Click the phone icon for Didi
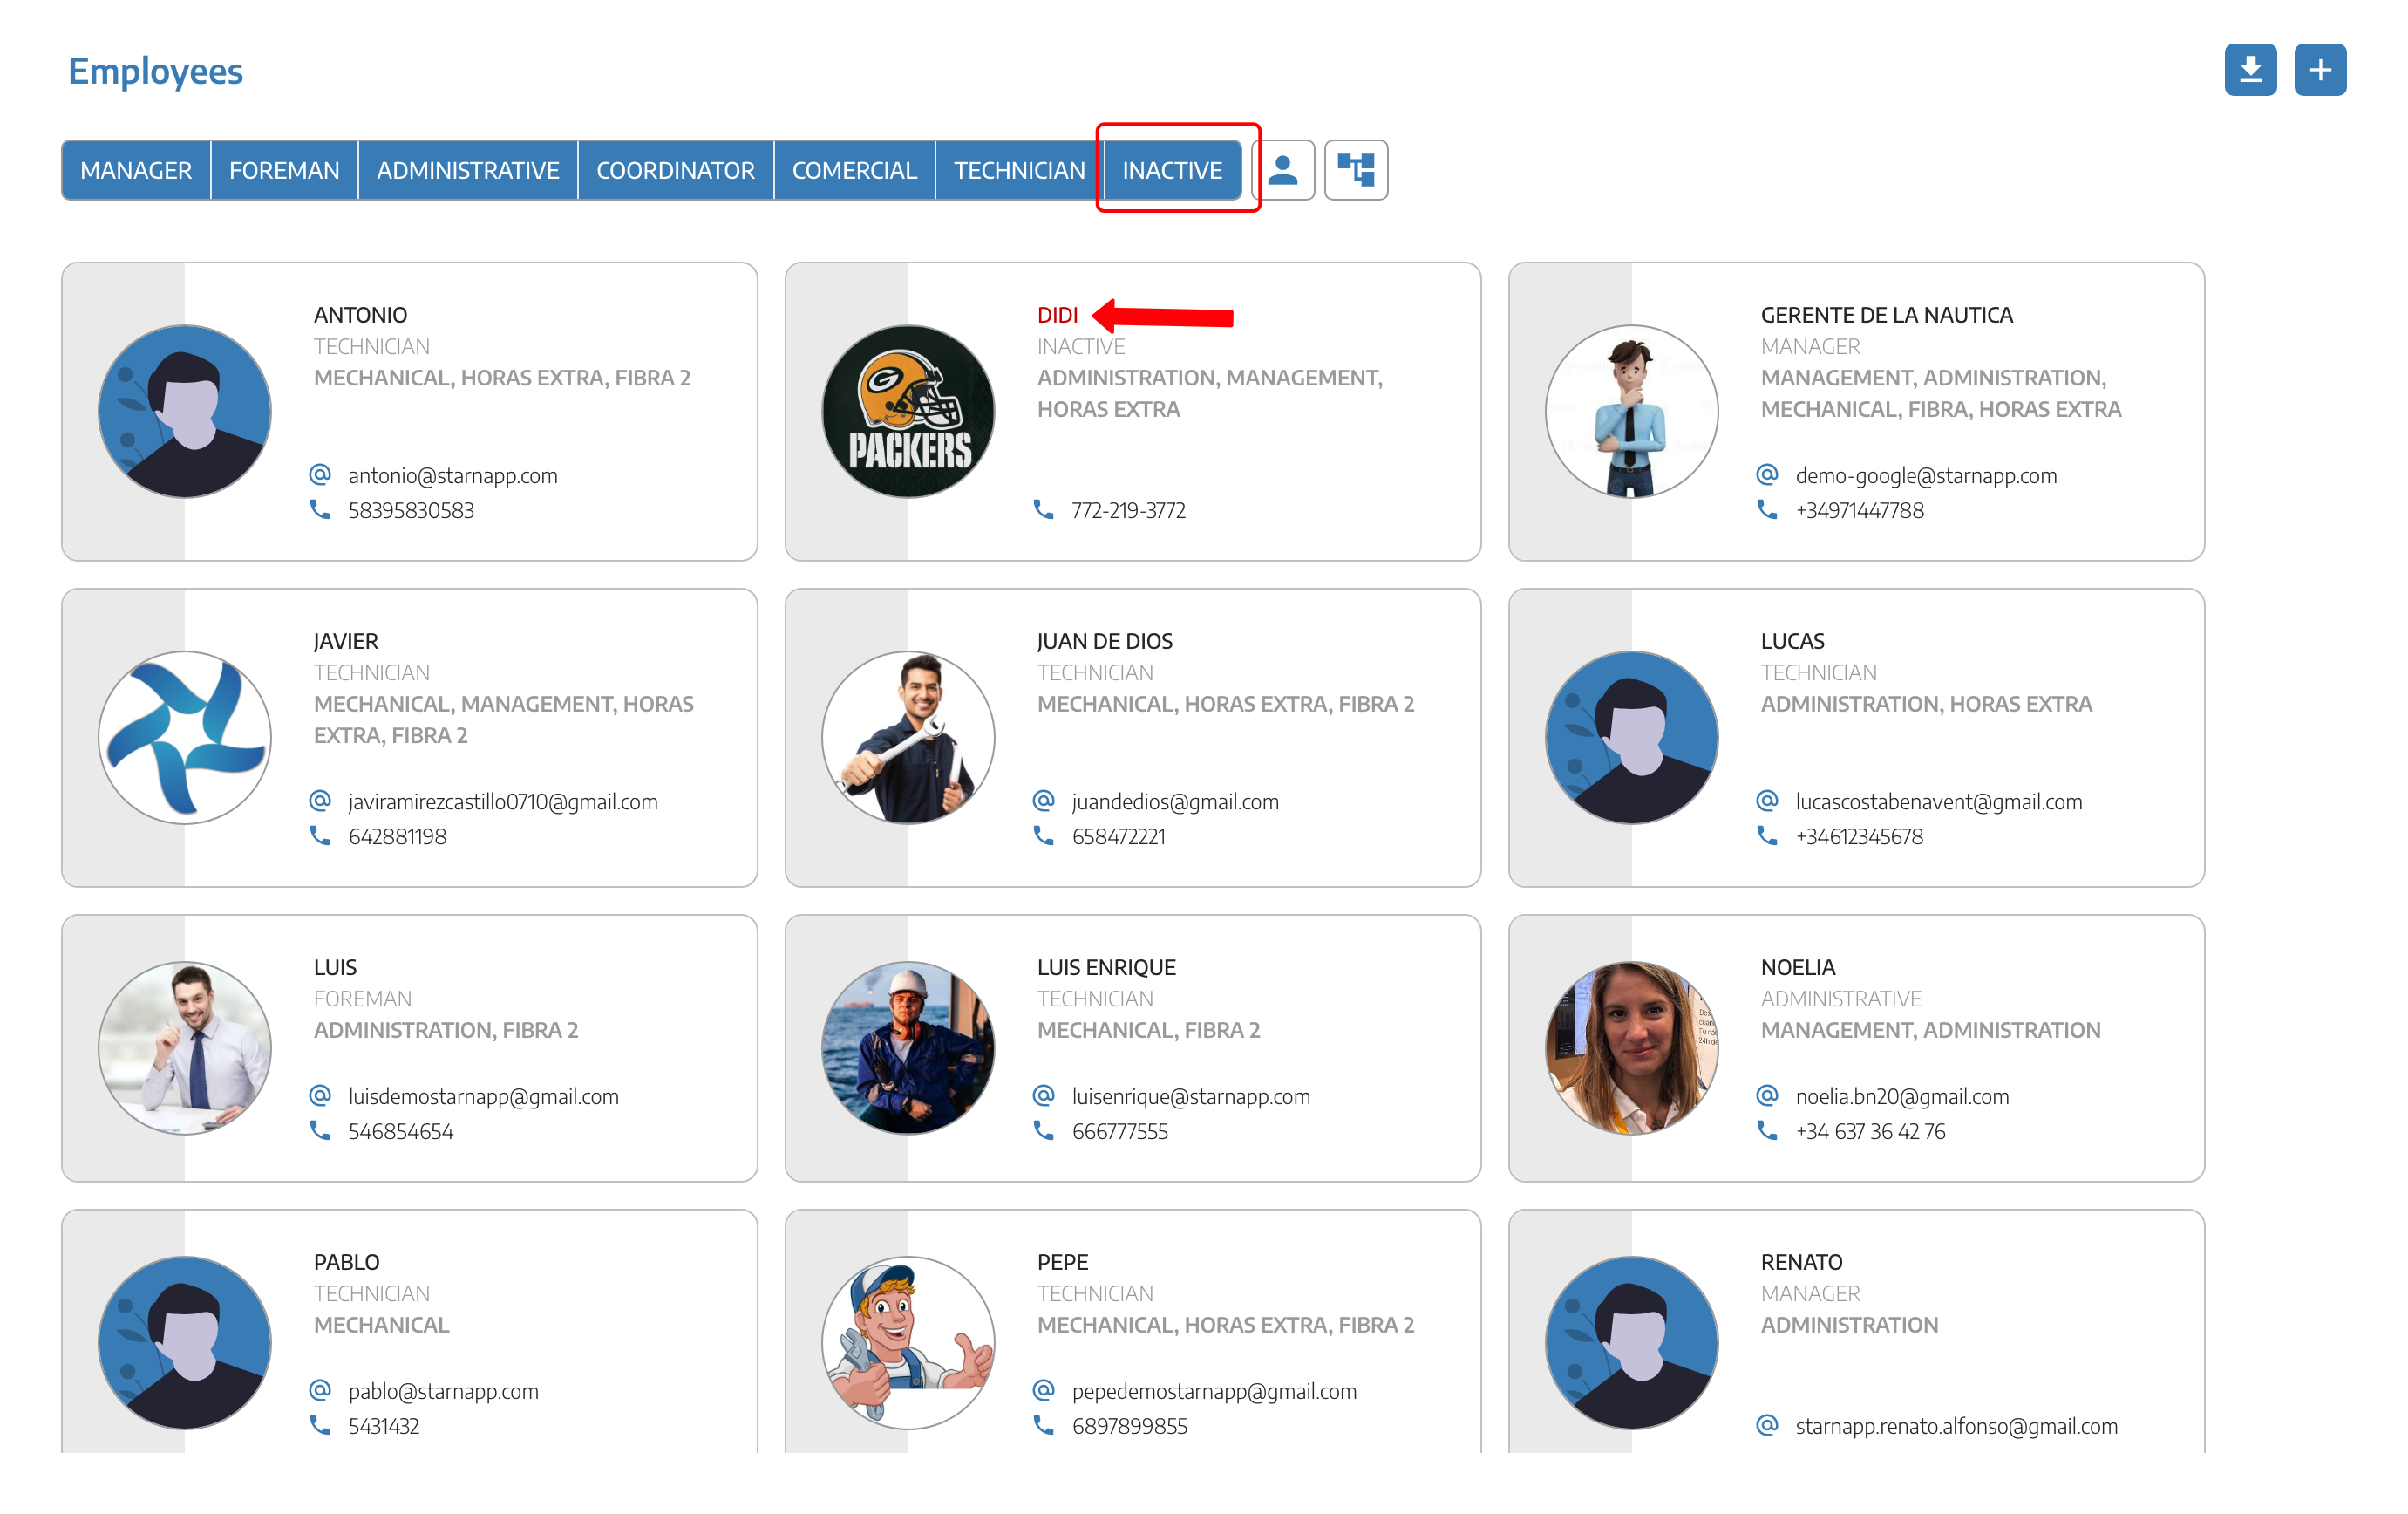 pyautogui.click(x=1043, y=509)
